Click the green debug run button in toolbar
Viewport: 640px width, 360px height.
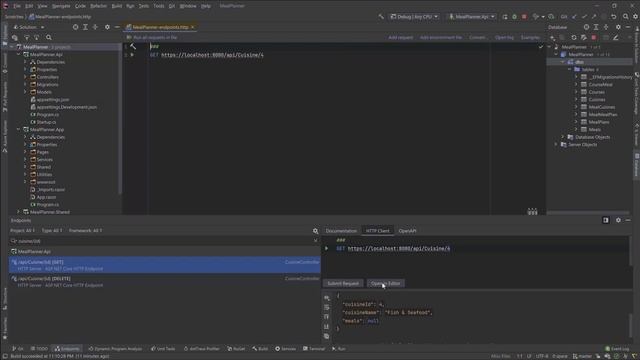[514, 17]
